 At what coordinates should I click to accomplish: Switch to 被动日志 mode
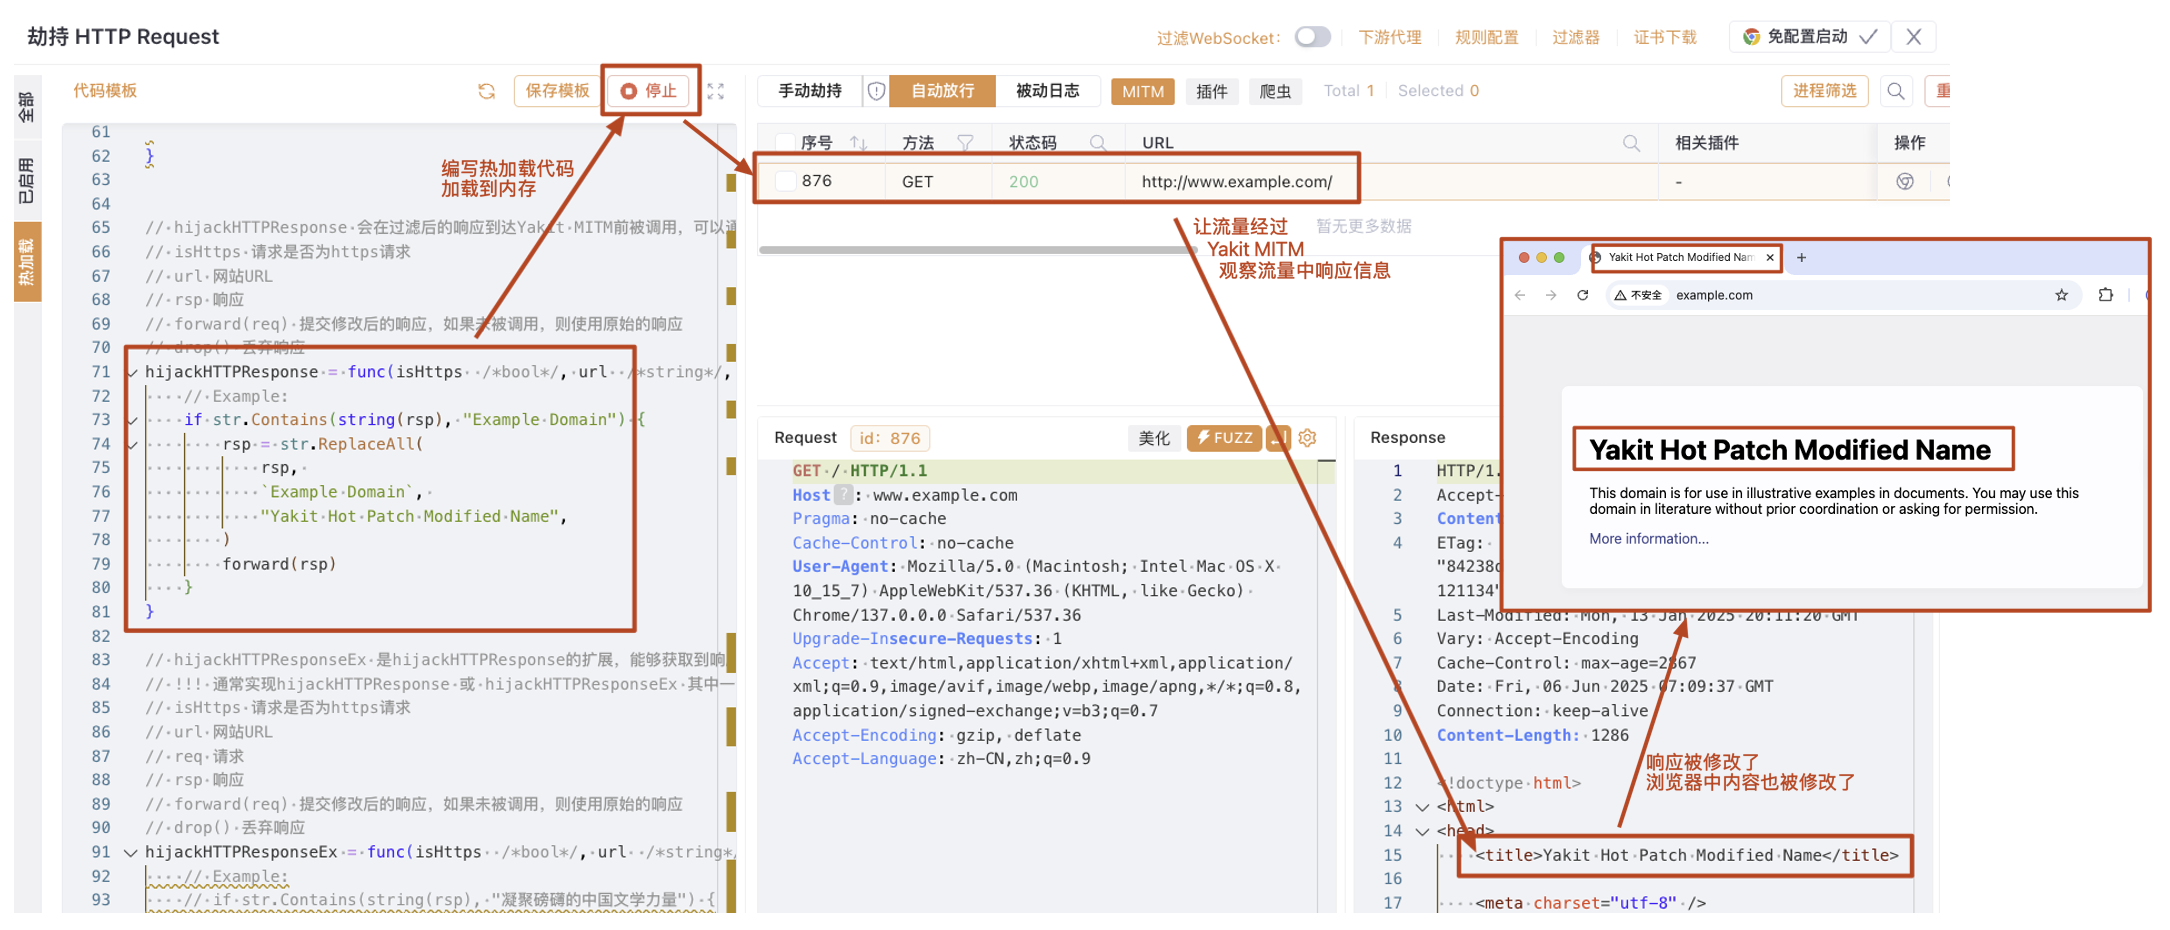pyautogui.click(x=1048, y=91)
